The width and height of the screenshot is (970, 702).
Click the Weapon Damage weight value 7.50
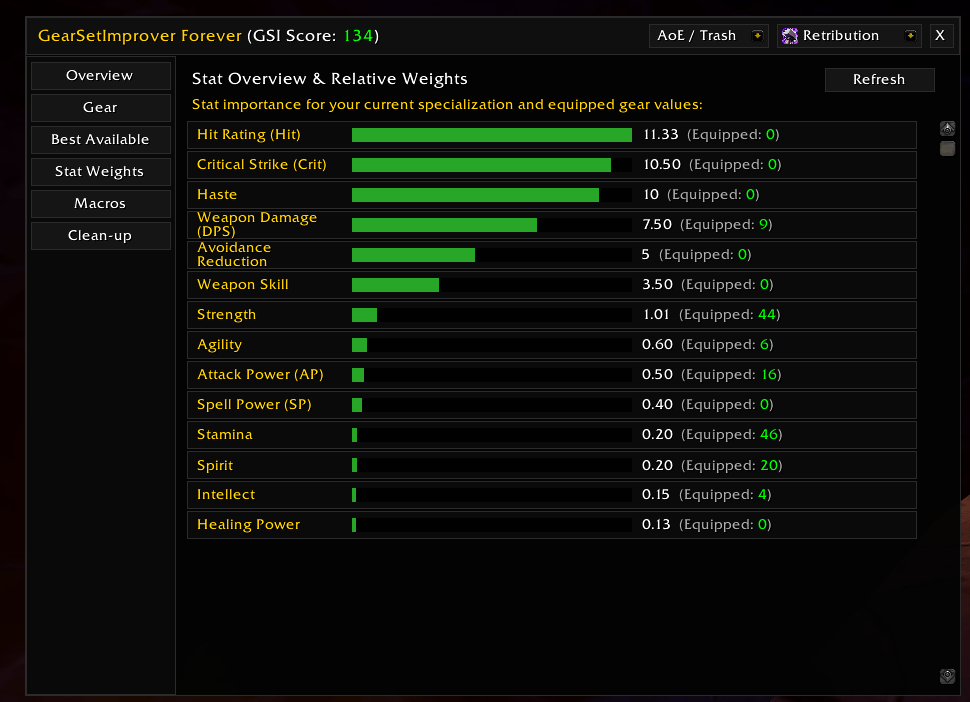pos(657,225)
